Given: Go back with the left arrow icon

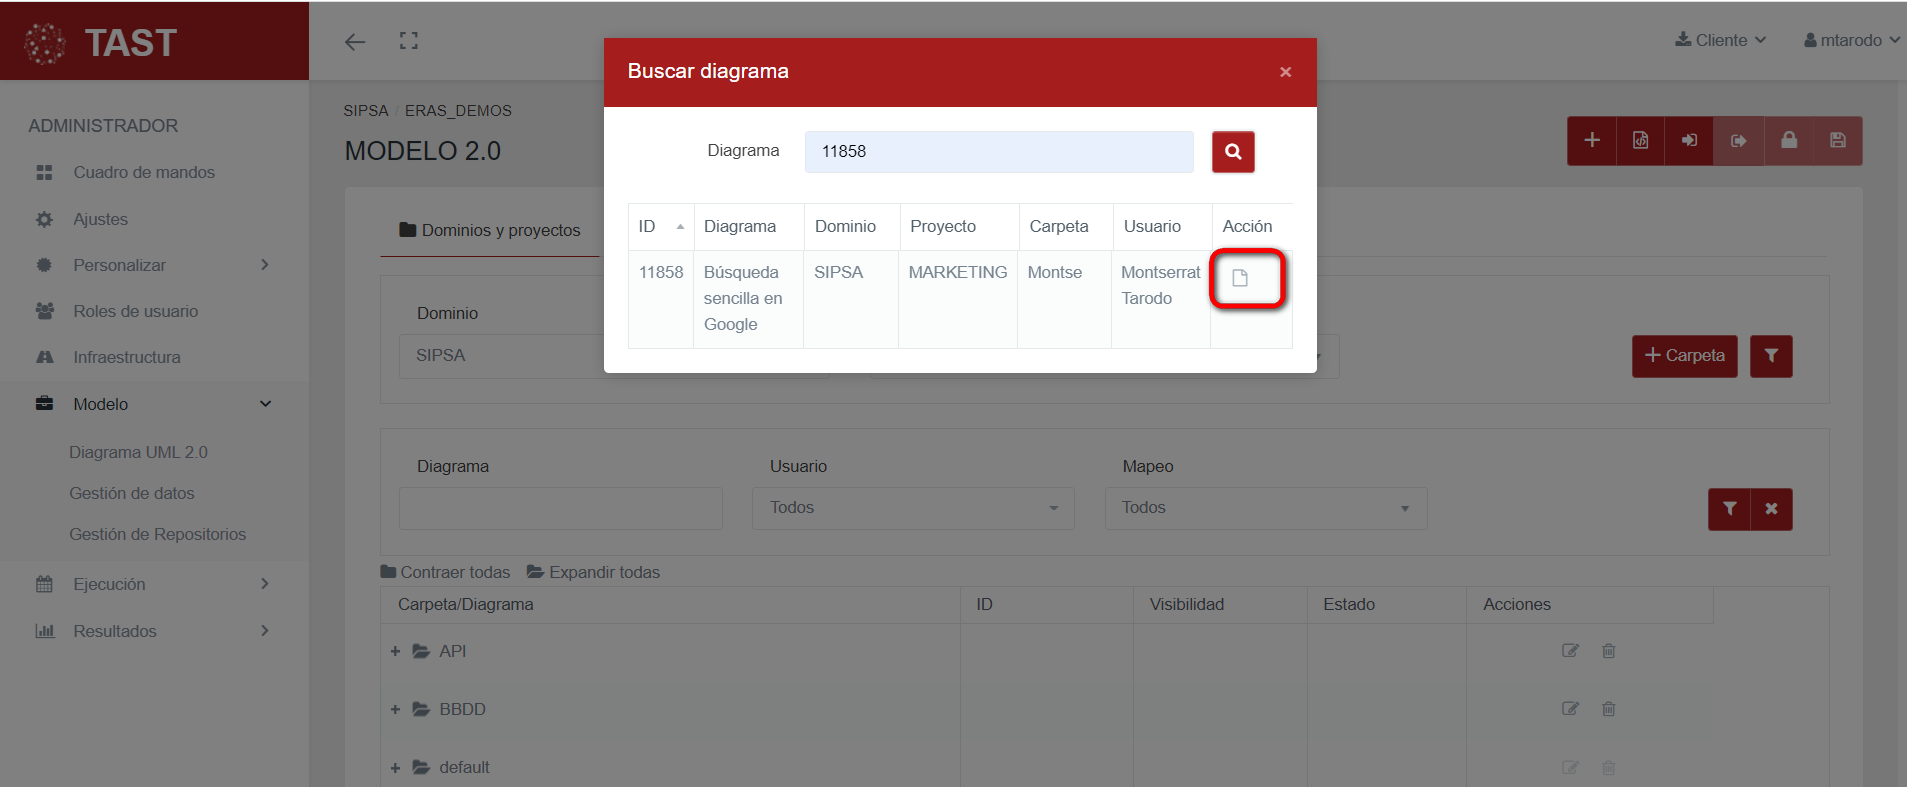Looking at the screenshot, I should click(355, 42).
